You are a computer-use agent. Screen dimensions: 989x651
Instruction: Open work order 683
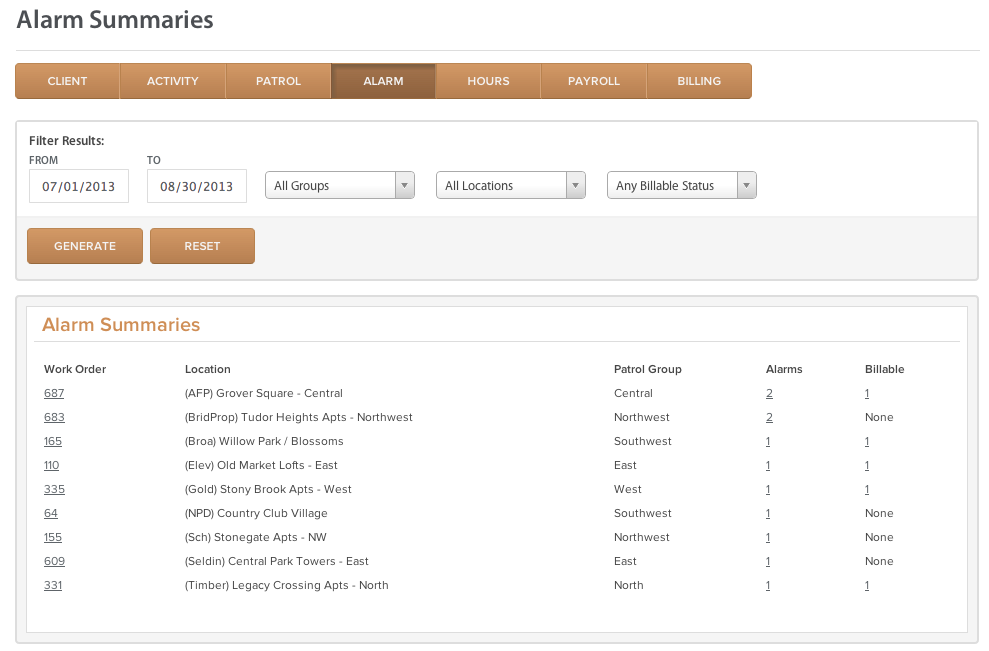[54, 417]
